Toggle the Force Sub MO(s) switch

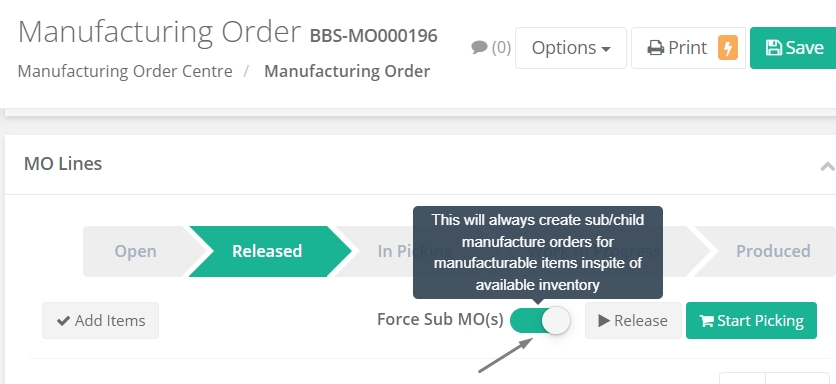pos(540,321)
